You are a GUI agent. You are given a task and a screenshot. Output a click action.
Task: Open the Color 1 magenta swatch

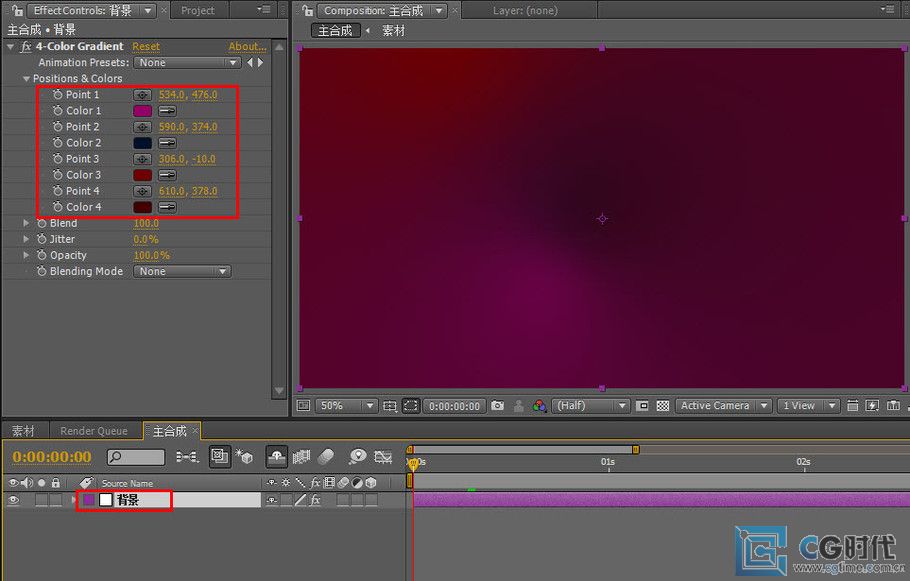tap(143, 111)
